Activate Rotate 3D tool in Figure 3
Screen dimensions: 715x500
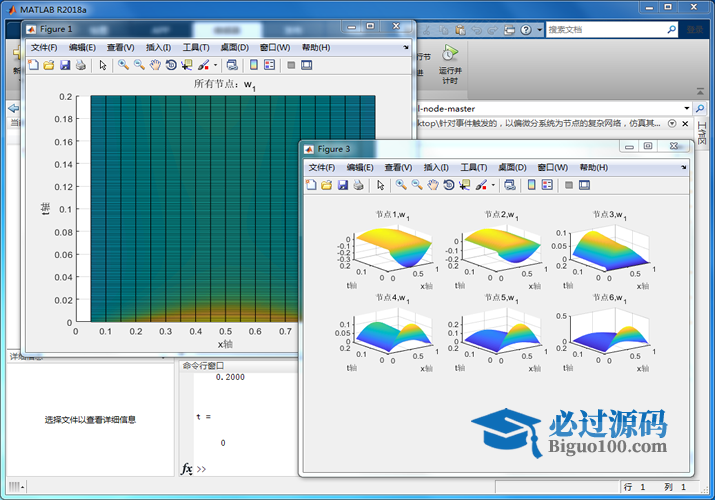coord(449,185)
